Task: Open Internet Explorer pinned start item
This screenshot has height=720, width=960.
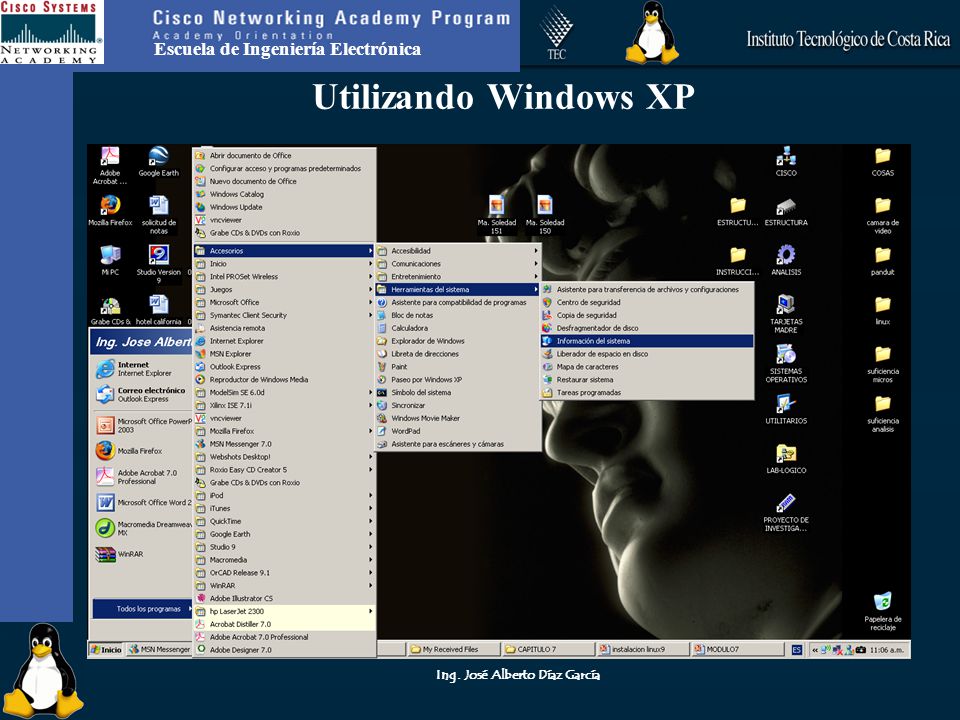Action: point(142,369)
